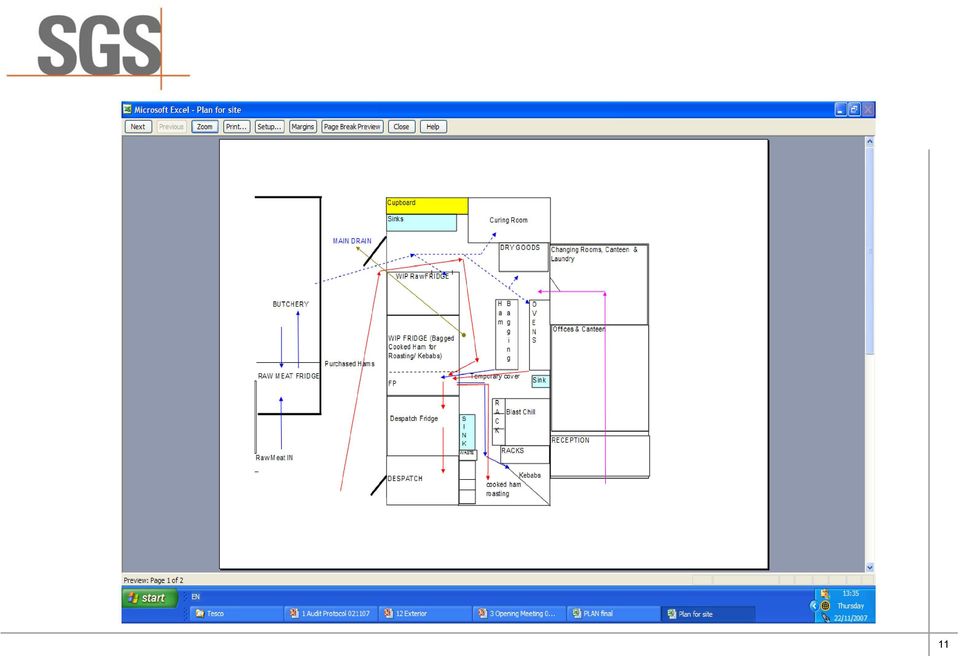The image size is (960, 656).
Task: Click the Purchased Hams label
Action: [x=350, y=364]
